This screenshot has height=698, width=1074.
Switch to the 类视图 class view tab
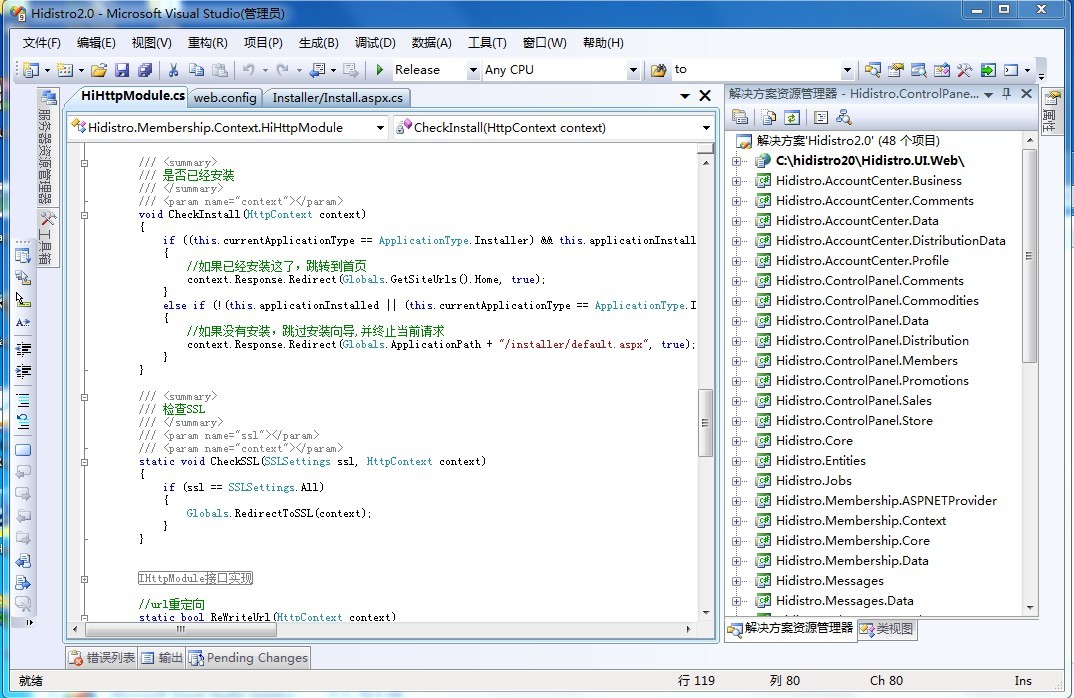(x=886, y=629)
